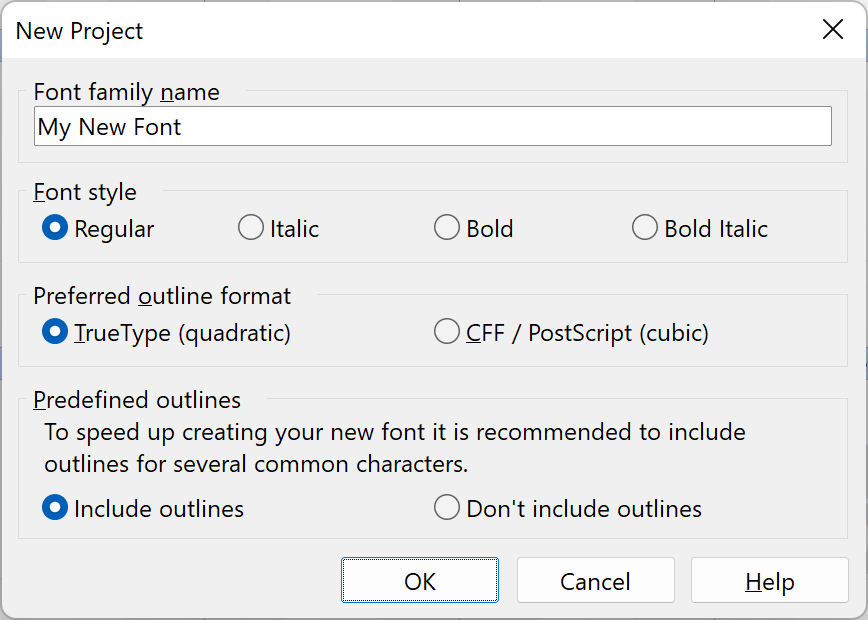The width and height of the screenshot is (868, 620).
Task: Choose CFF / PostScript (cubic) format
Action: [x=446, y=333]
